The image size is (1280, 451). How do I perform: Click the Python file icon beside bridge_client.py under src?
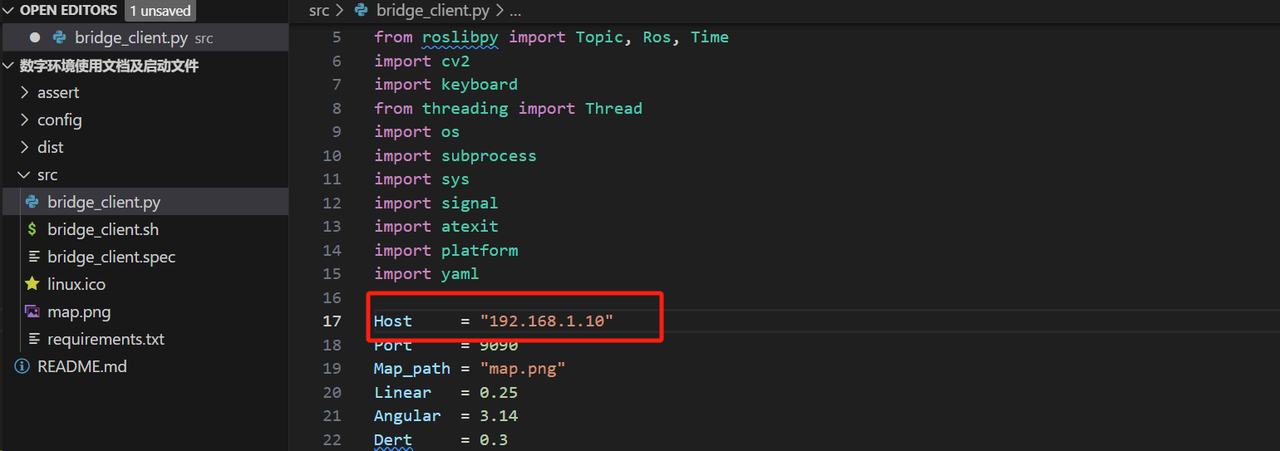click(x=33, y=202)
